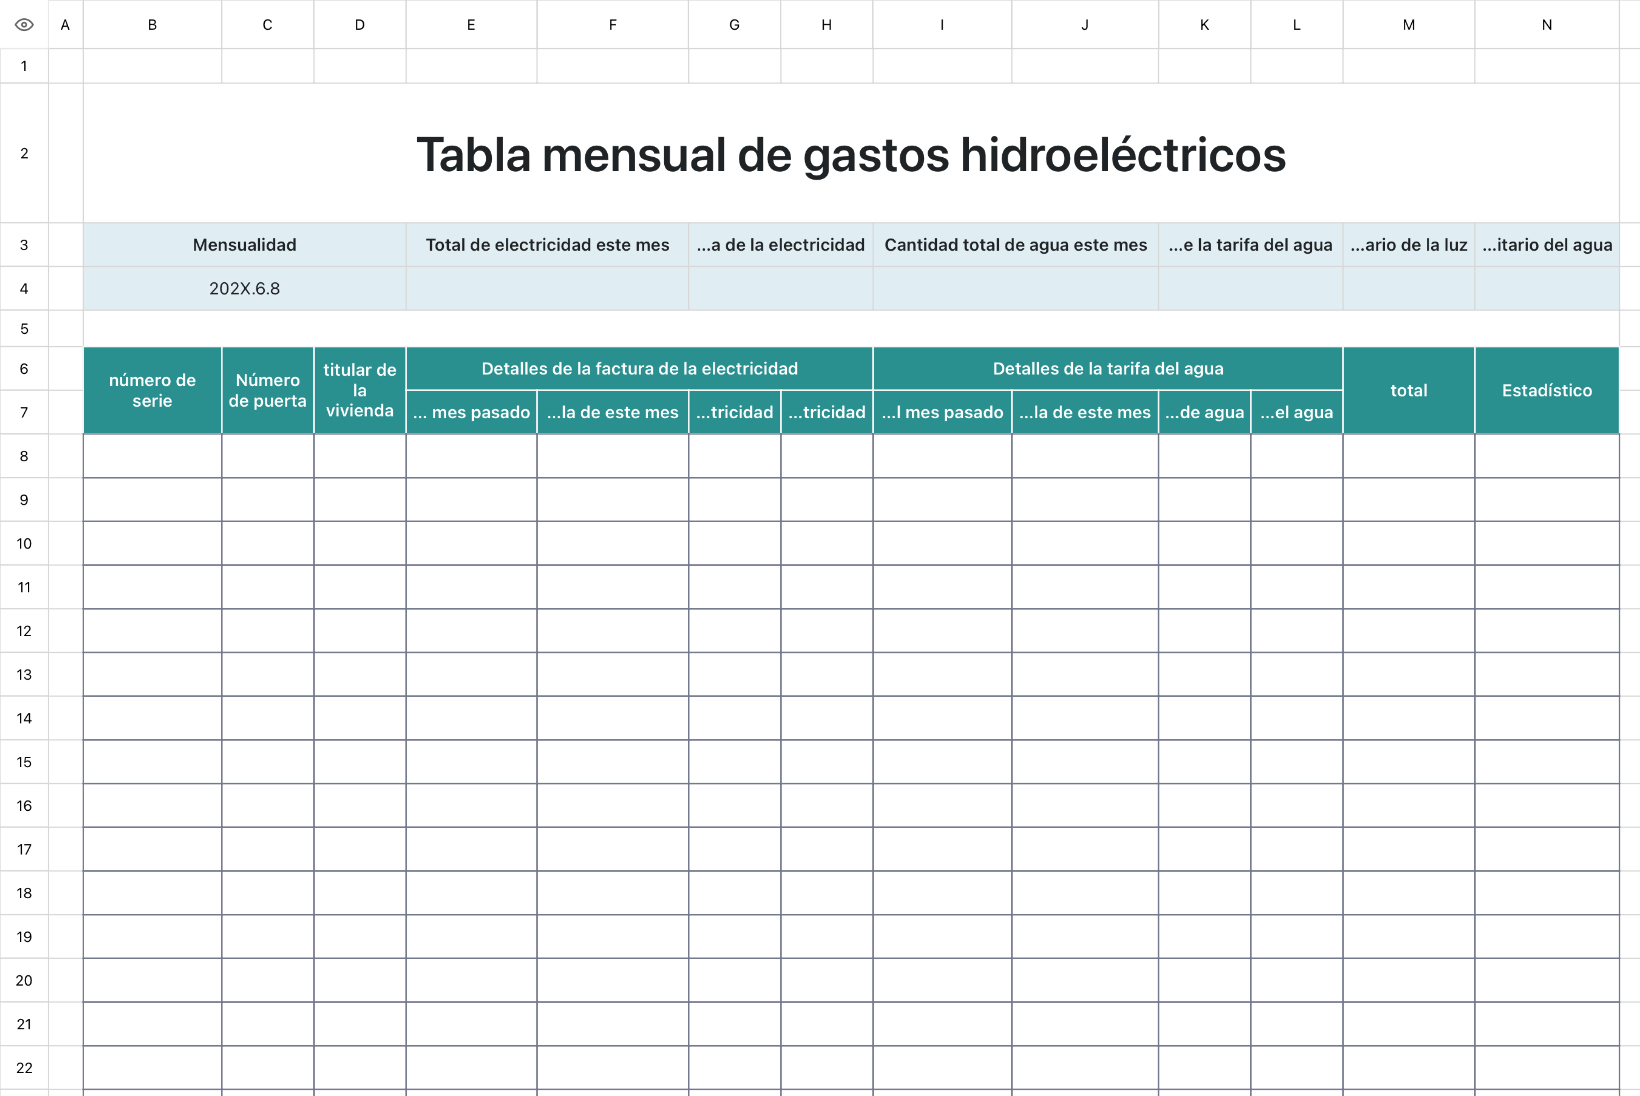Screen dimensions: 1640x1096
Task: Select column A header
Action: pyautogui.click(x=65, y=24)
